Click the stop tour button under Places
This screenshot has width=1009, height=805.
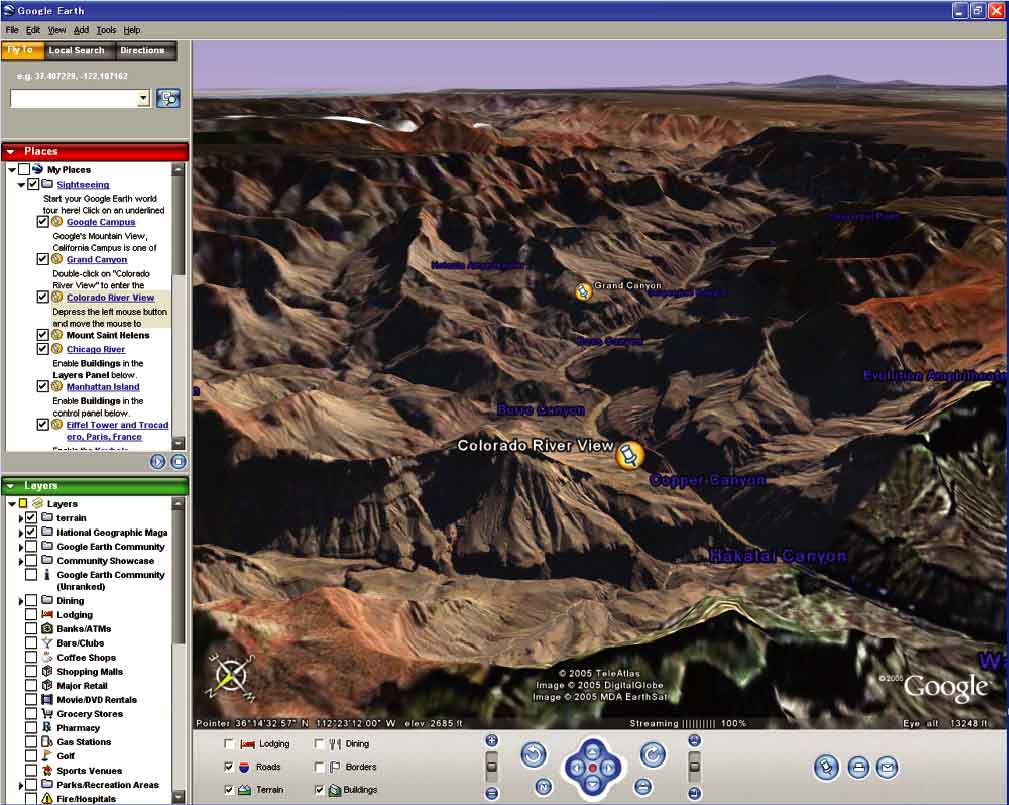tap(179, 461)
